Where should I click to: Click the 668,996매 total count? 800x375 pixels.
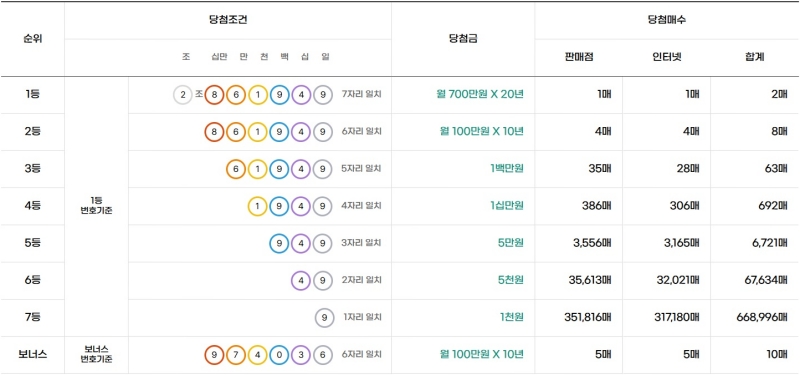click(762, 317)
